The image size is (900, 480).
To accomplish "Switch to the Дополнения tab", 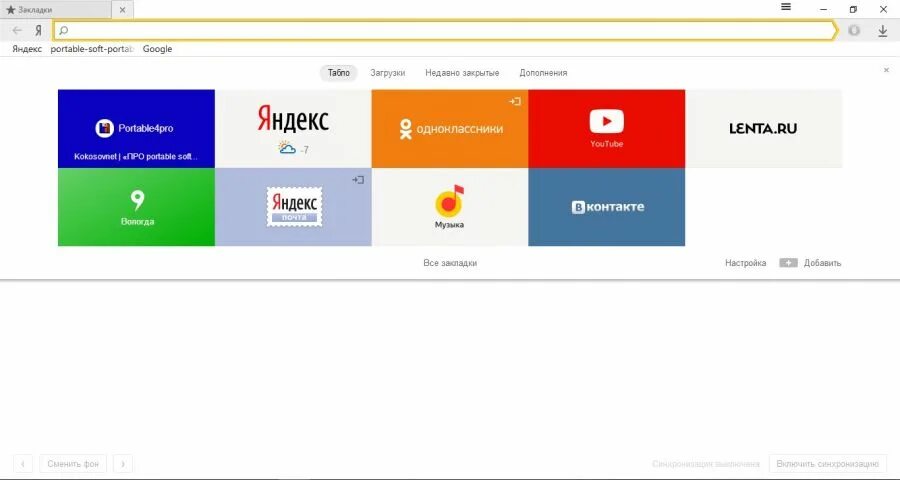I will point(543,73).
